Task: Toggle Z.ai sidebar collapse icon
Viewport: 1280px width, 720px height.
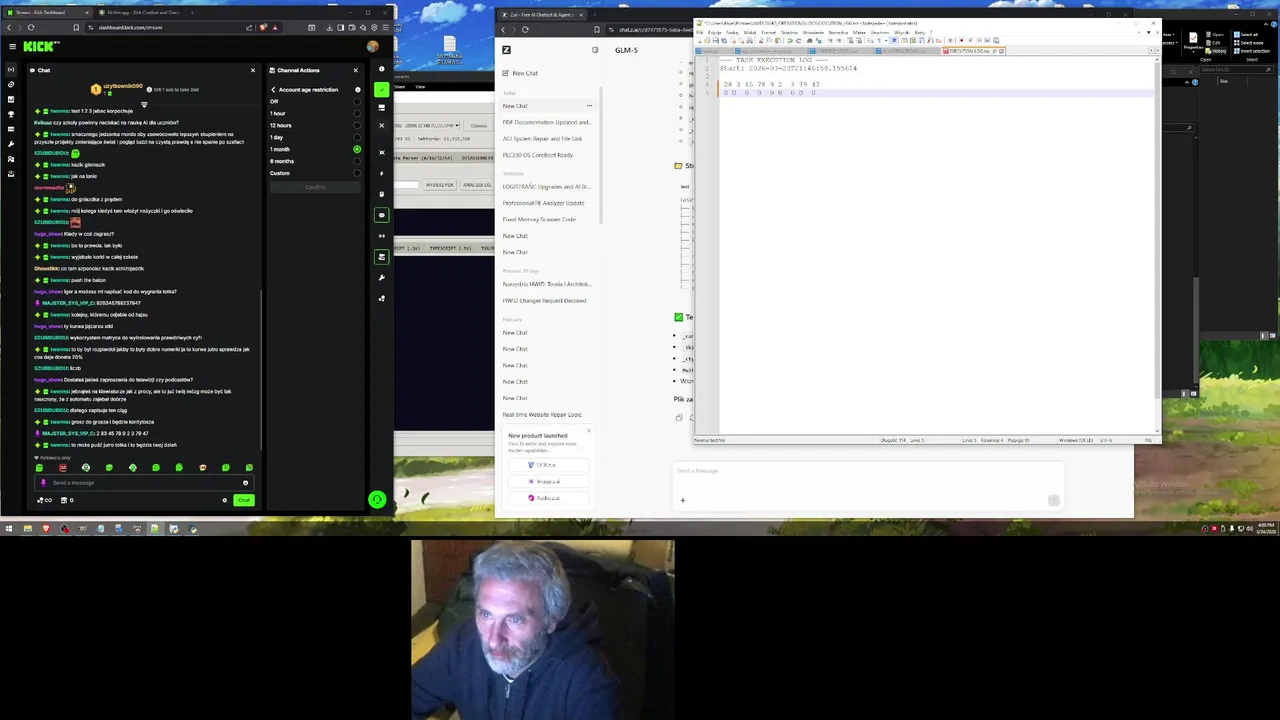Action: click(595, 50)
